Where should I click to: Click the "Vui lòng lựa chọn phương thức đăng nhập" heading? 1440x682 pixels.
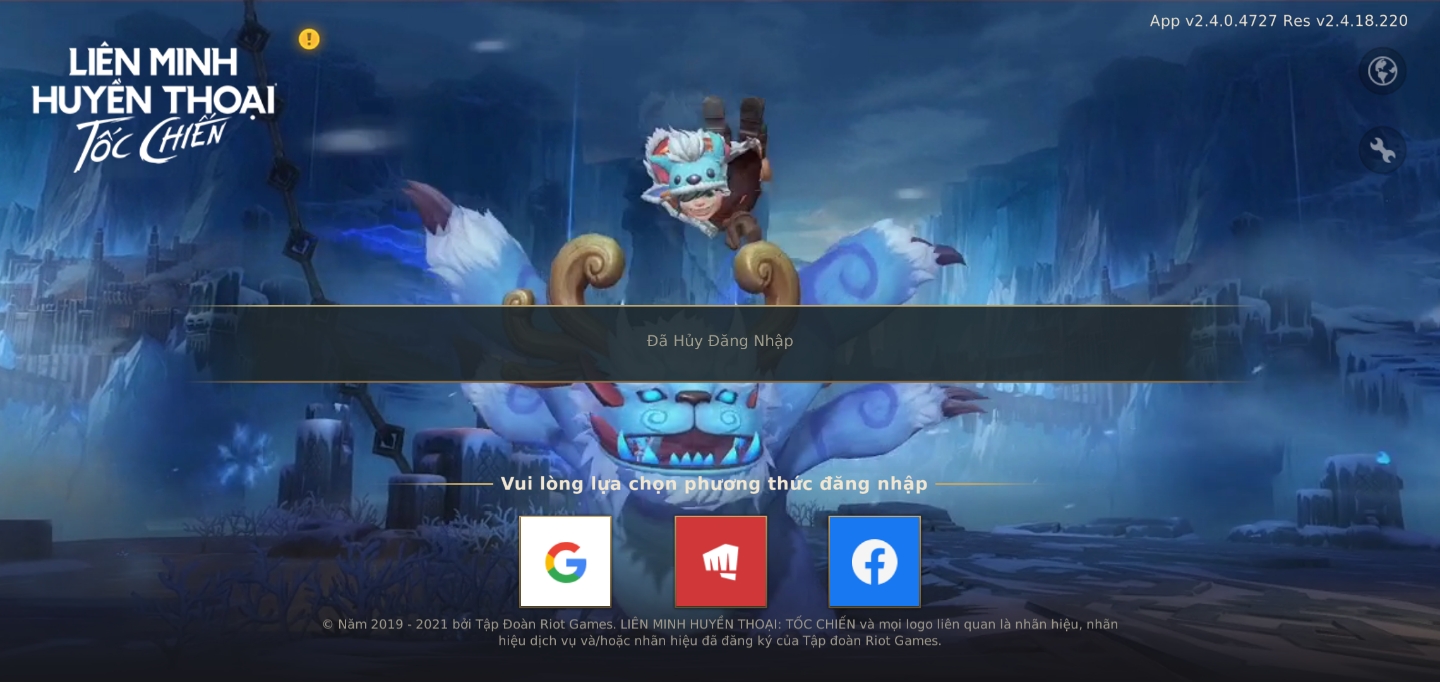pyautogui.click(x=714, y=484)
